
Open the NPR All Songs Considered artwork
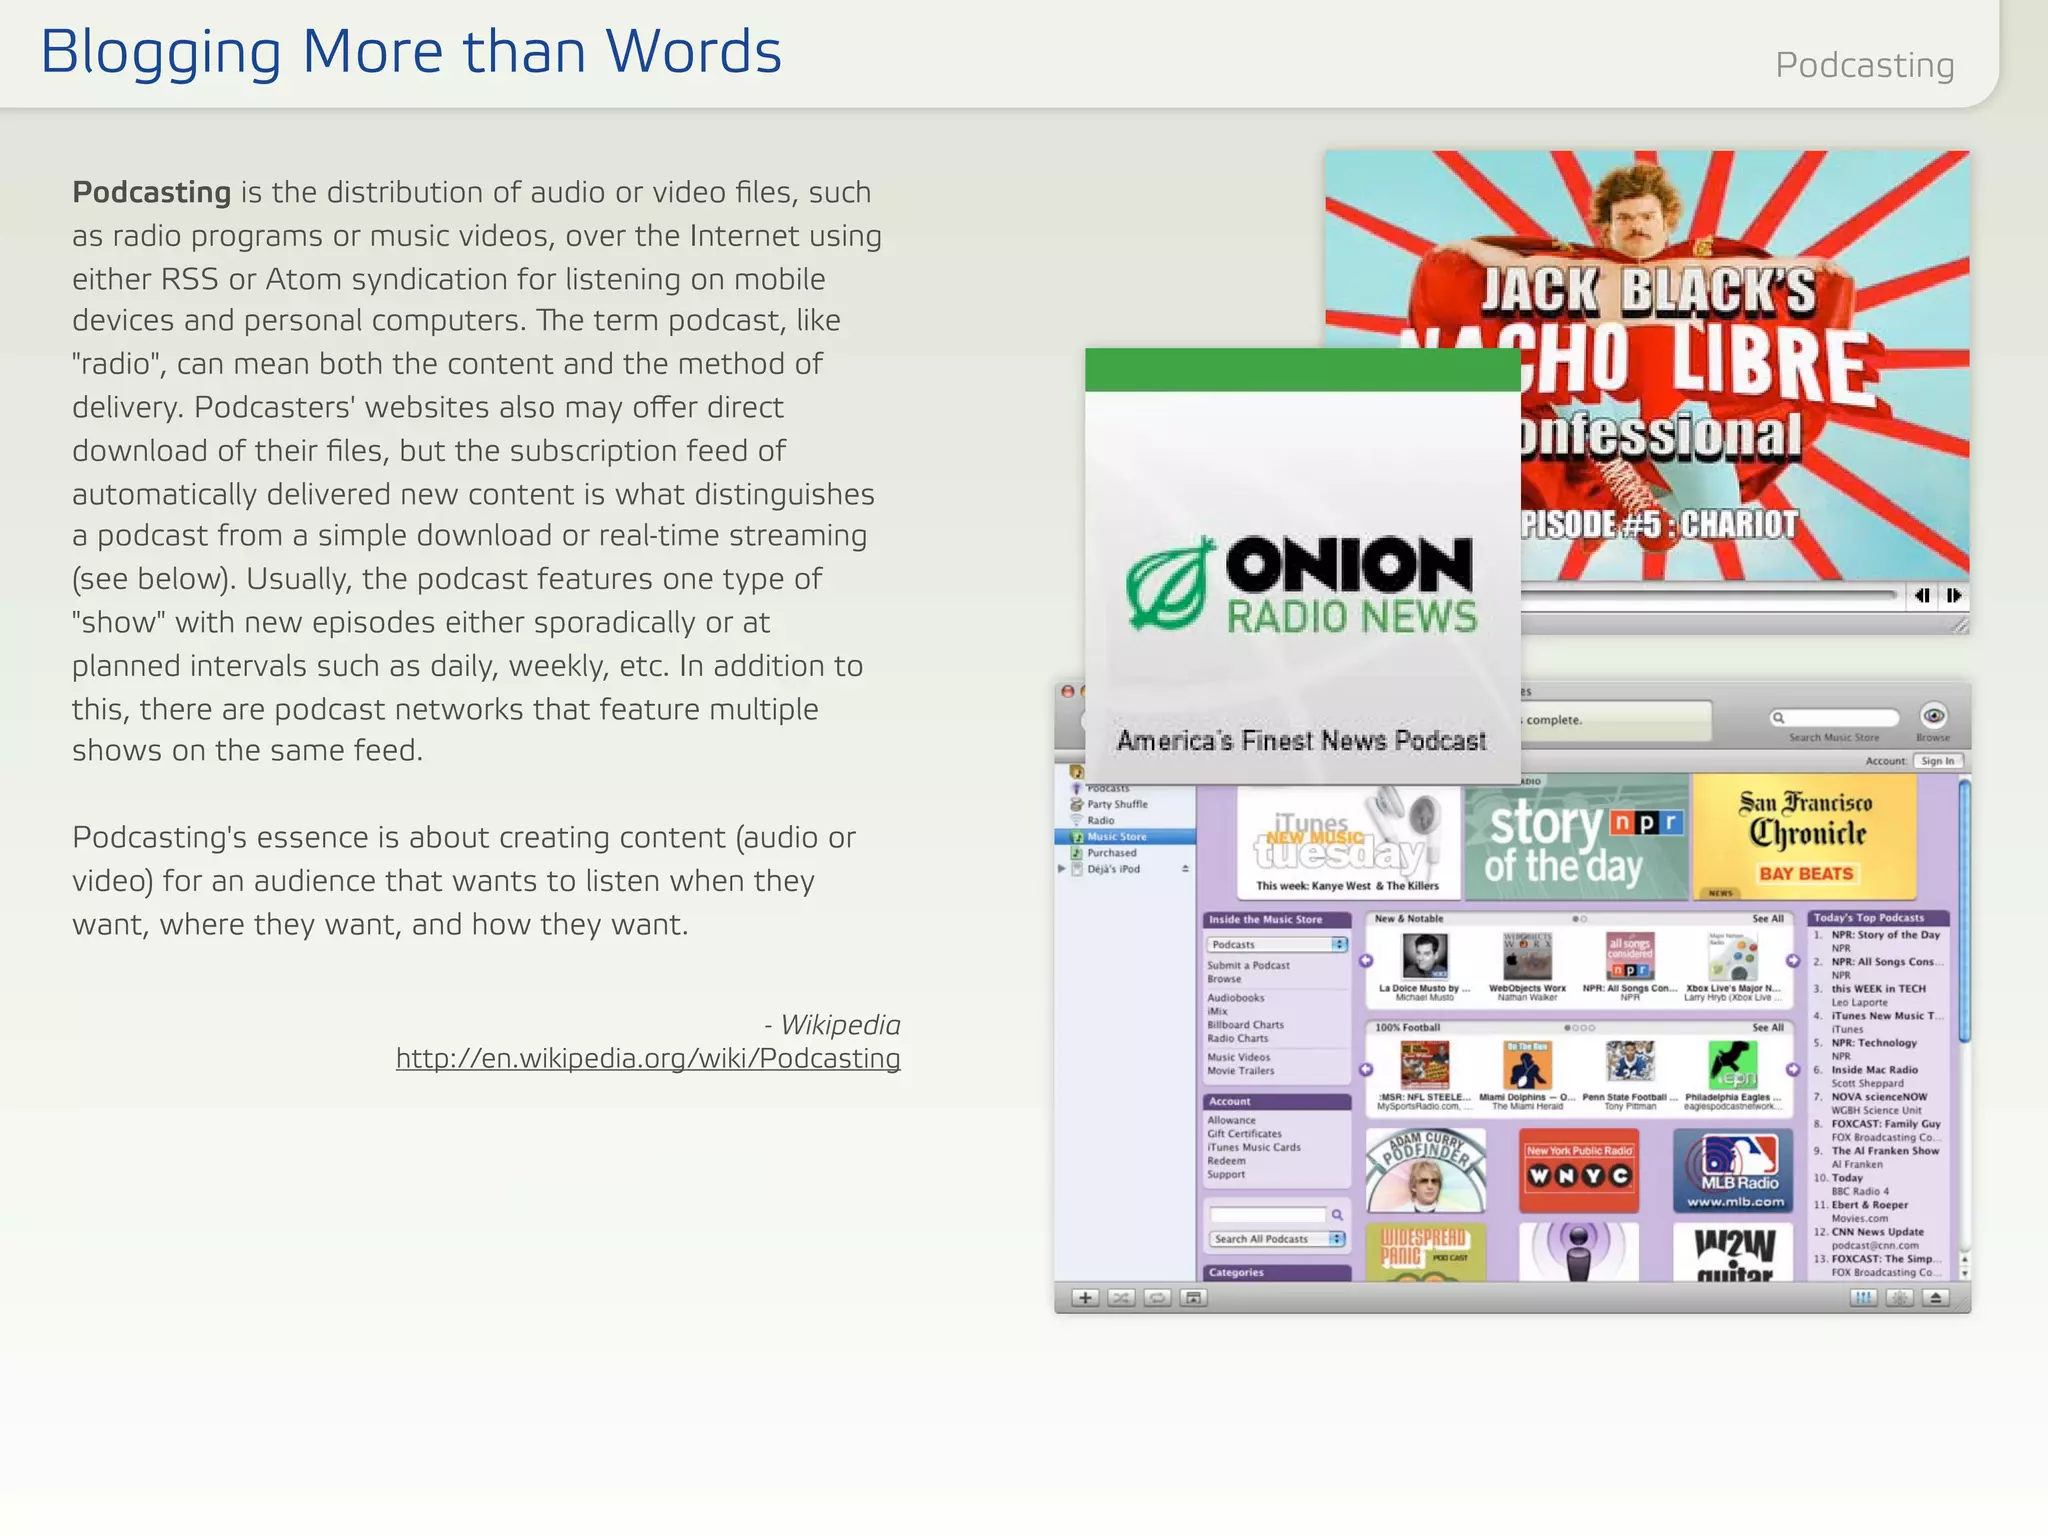pos(1630,956)
